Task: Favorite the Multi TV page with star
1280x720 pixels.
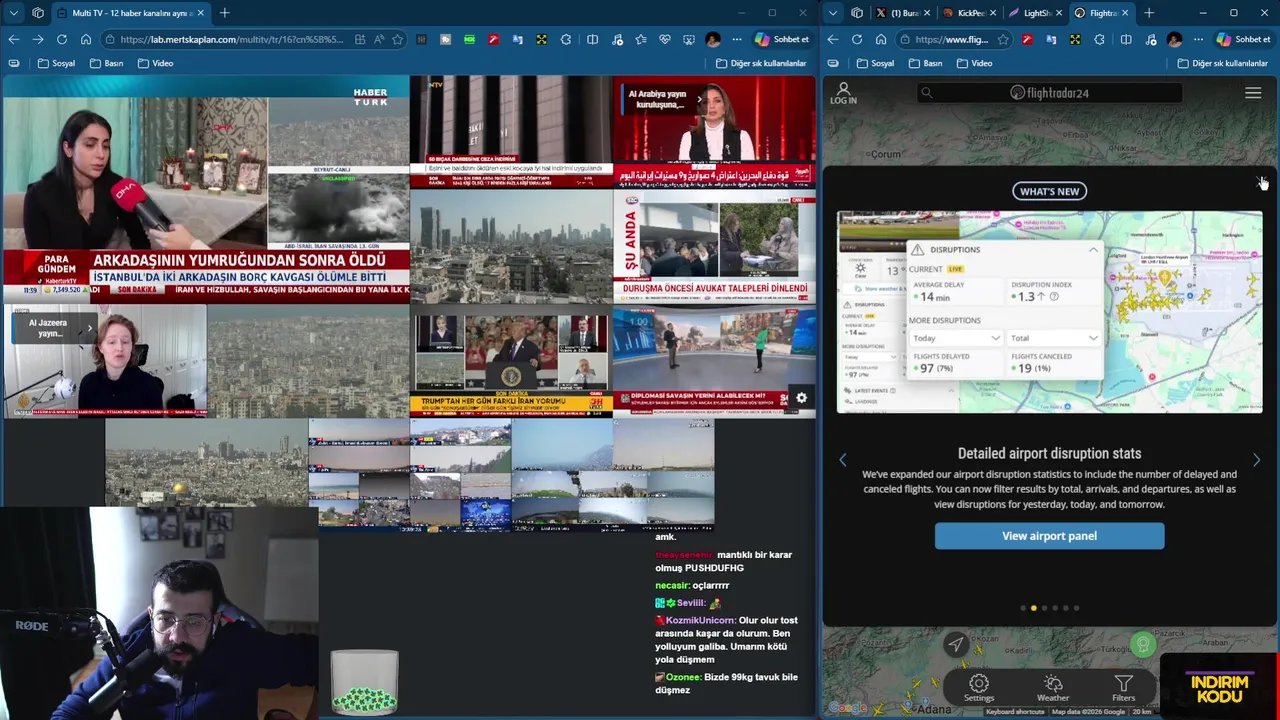Action: pyautogui.click(x=398, y=39)
